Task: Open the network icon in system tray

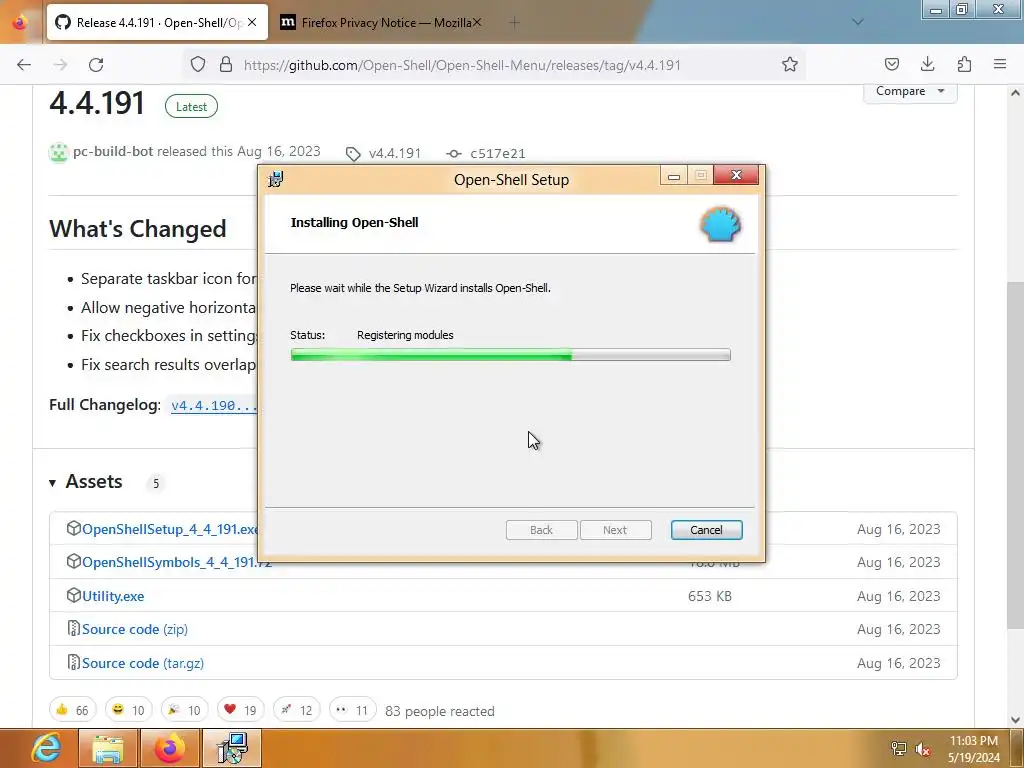Action: [x=899, y=749]
